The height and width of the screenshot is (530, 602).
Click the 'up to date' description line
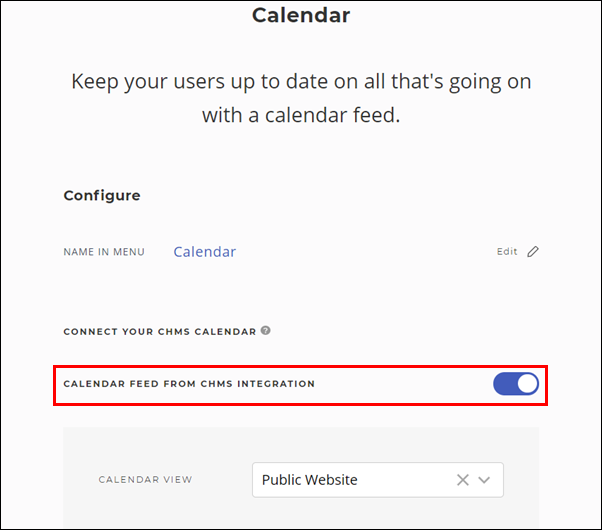click(x=301, y=81)
